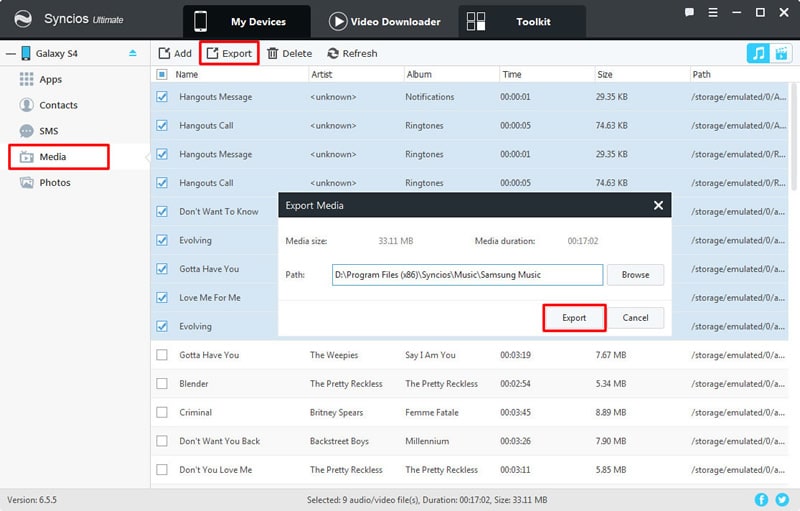Eject the Galaxy S4 device

[133, 53]
